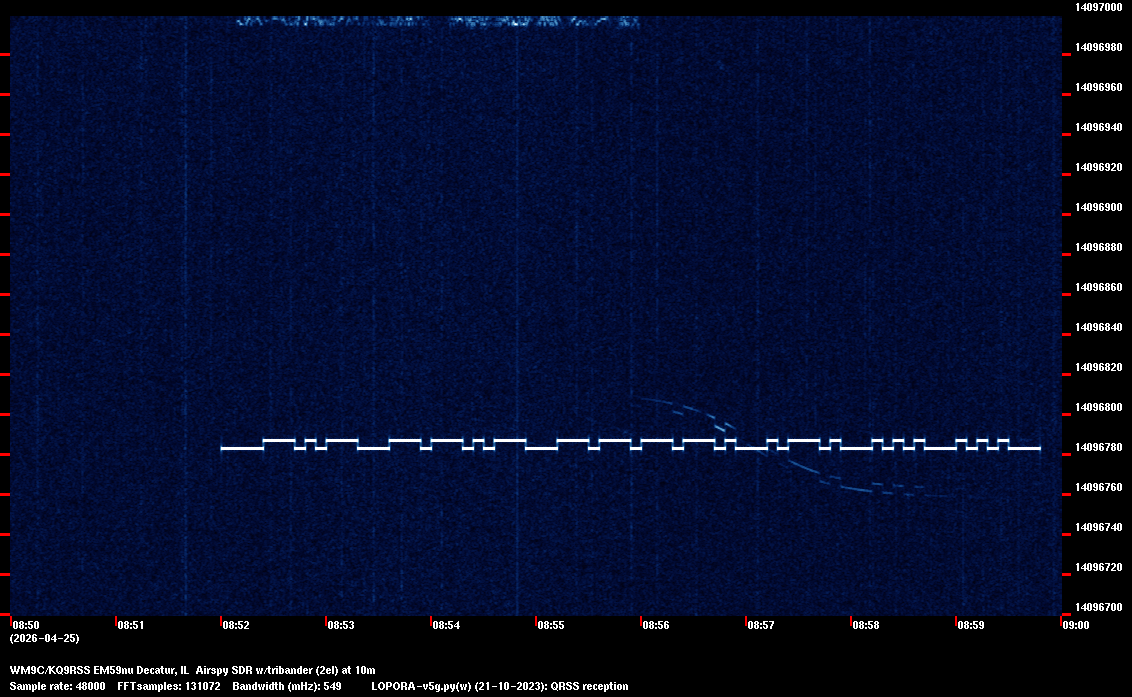The image size is (1132, 697).
Task: Click the date (2026-04-25) text
Action: pyautogui.click(x=45, y=637)
